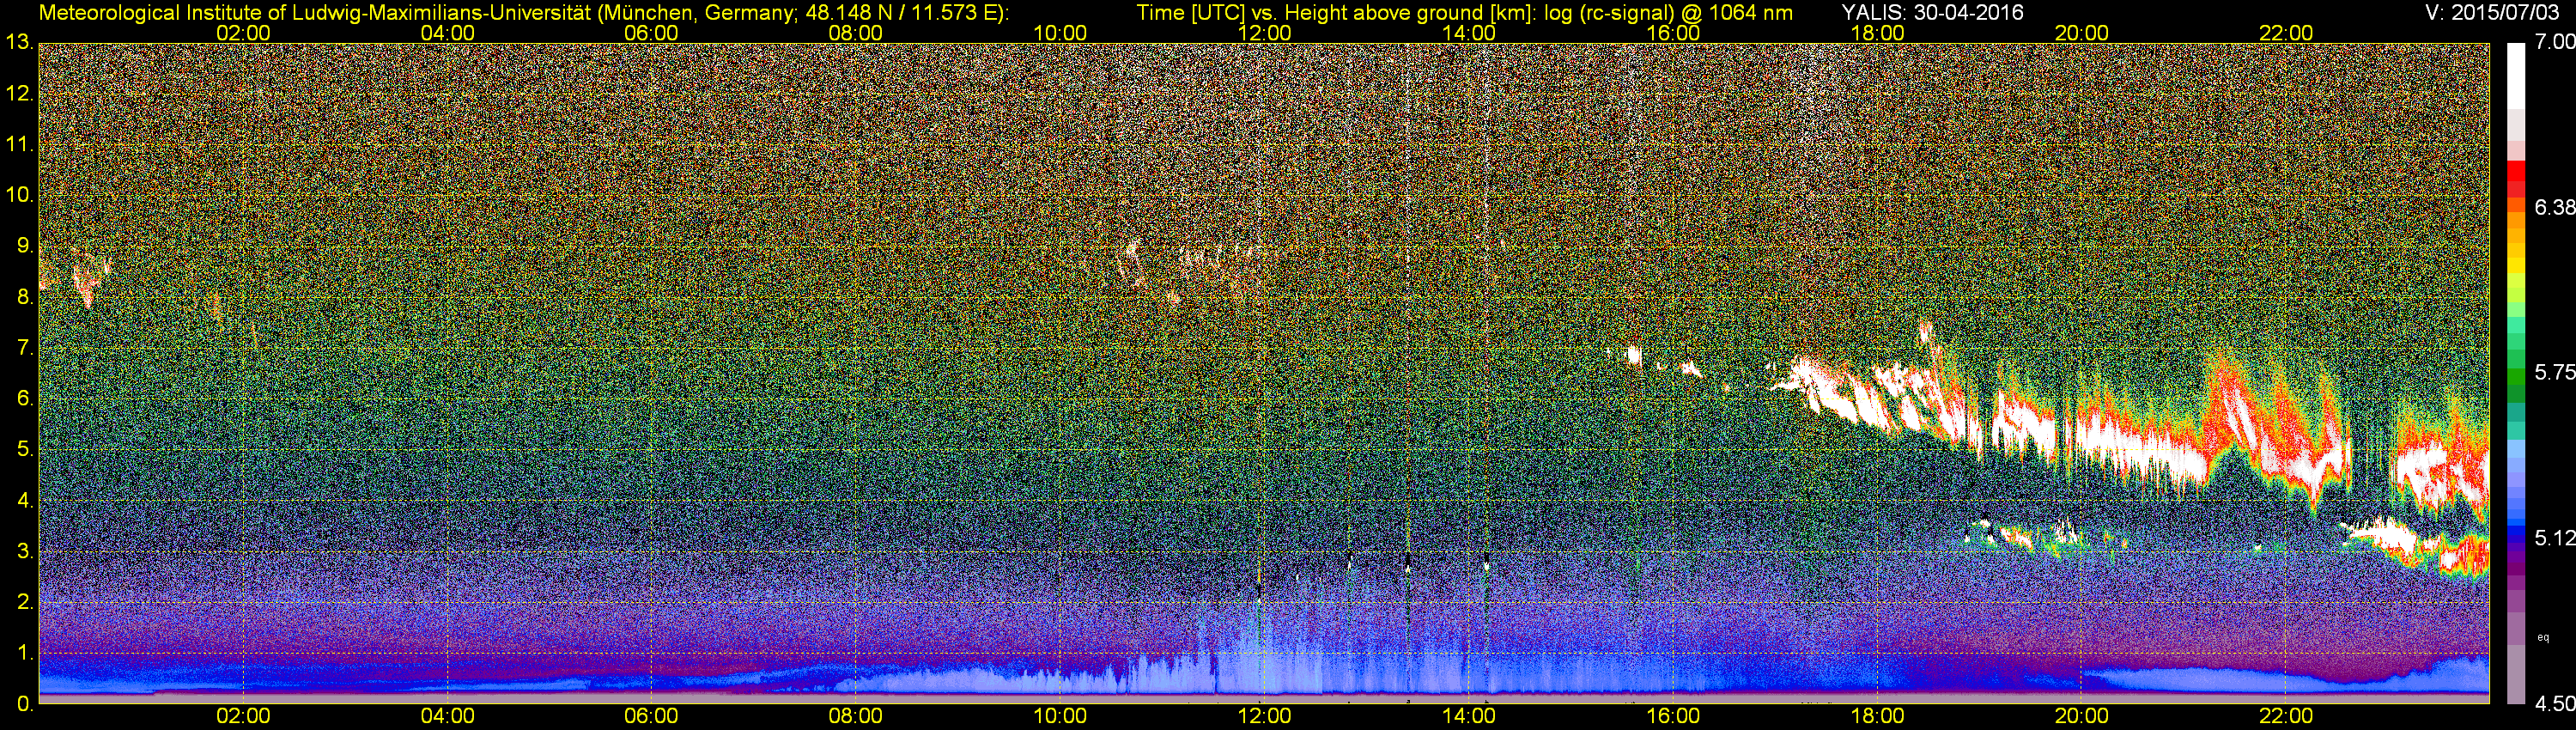Click the 6.38 value on the color scale
2576x730 pixels.
click(2555, 207)
